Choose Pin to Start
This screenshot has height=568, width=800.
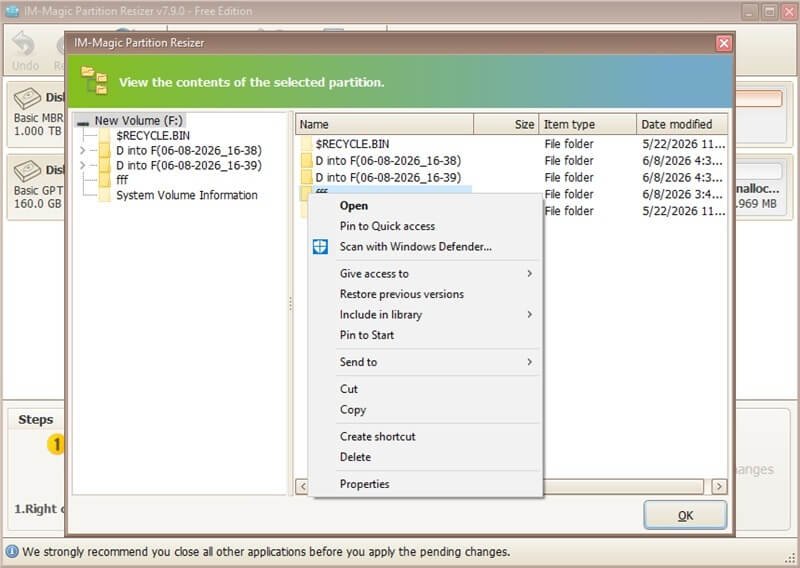426,335
